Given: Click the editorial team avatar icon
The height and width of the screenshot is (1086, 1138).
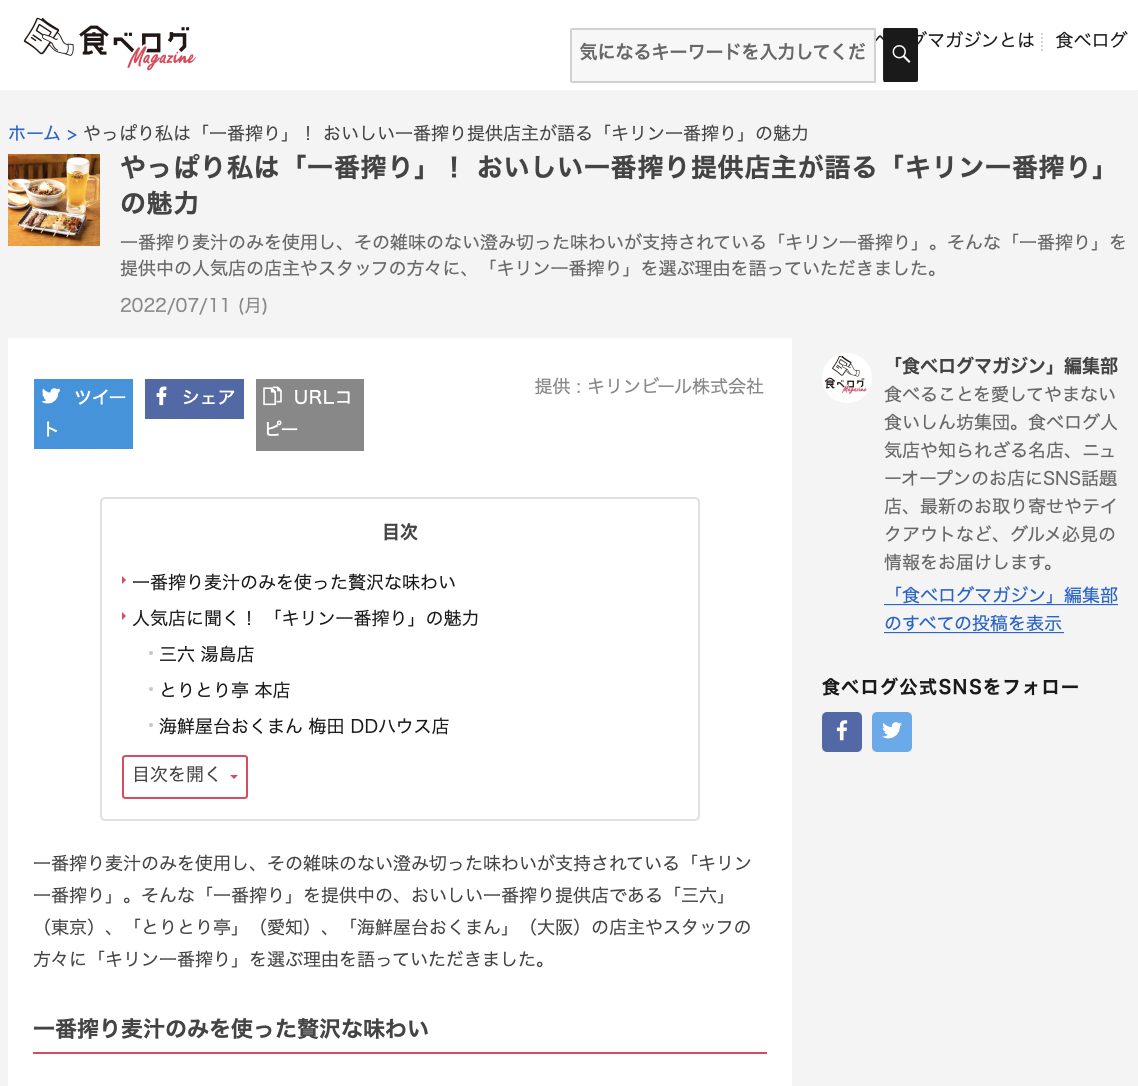Looking at the screenshot, I should pos(846,379).
